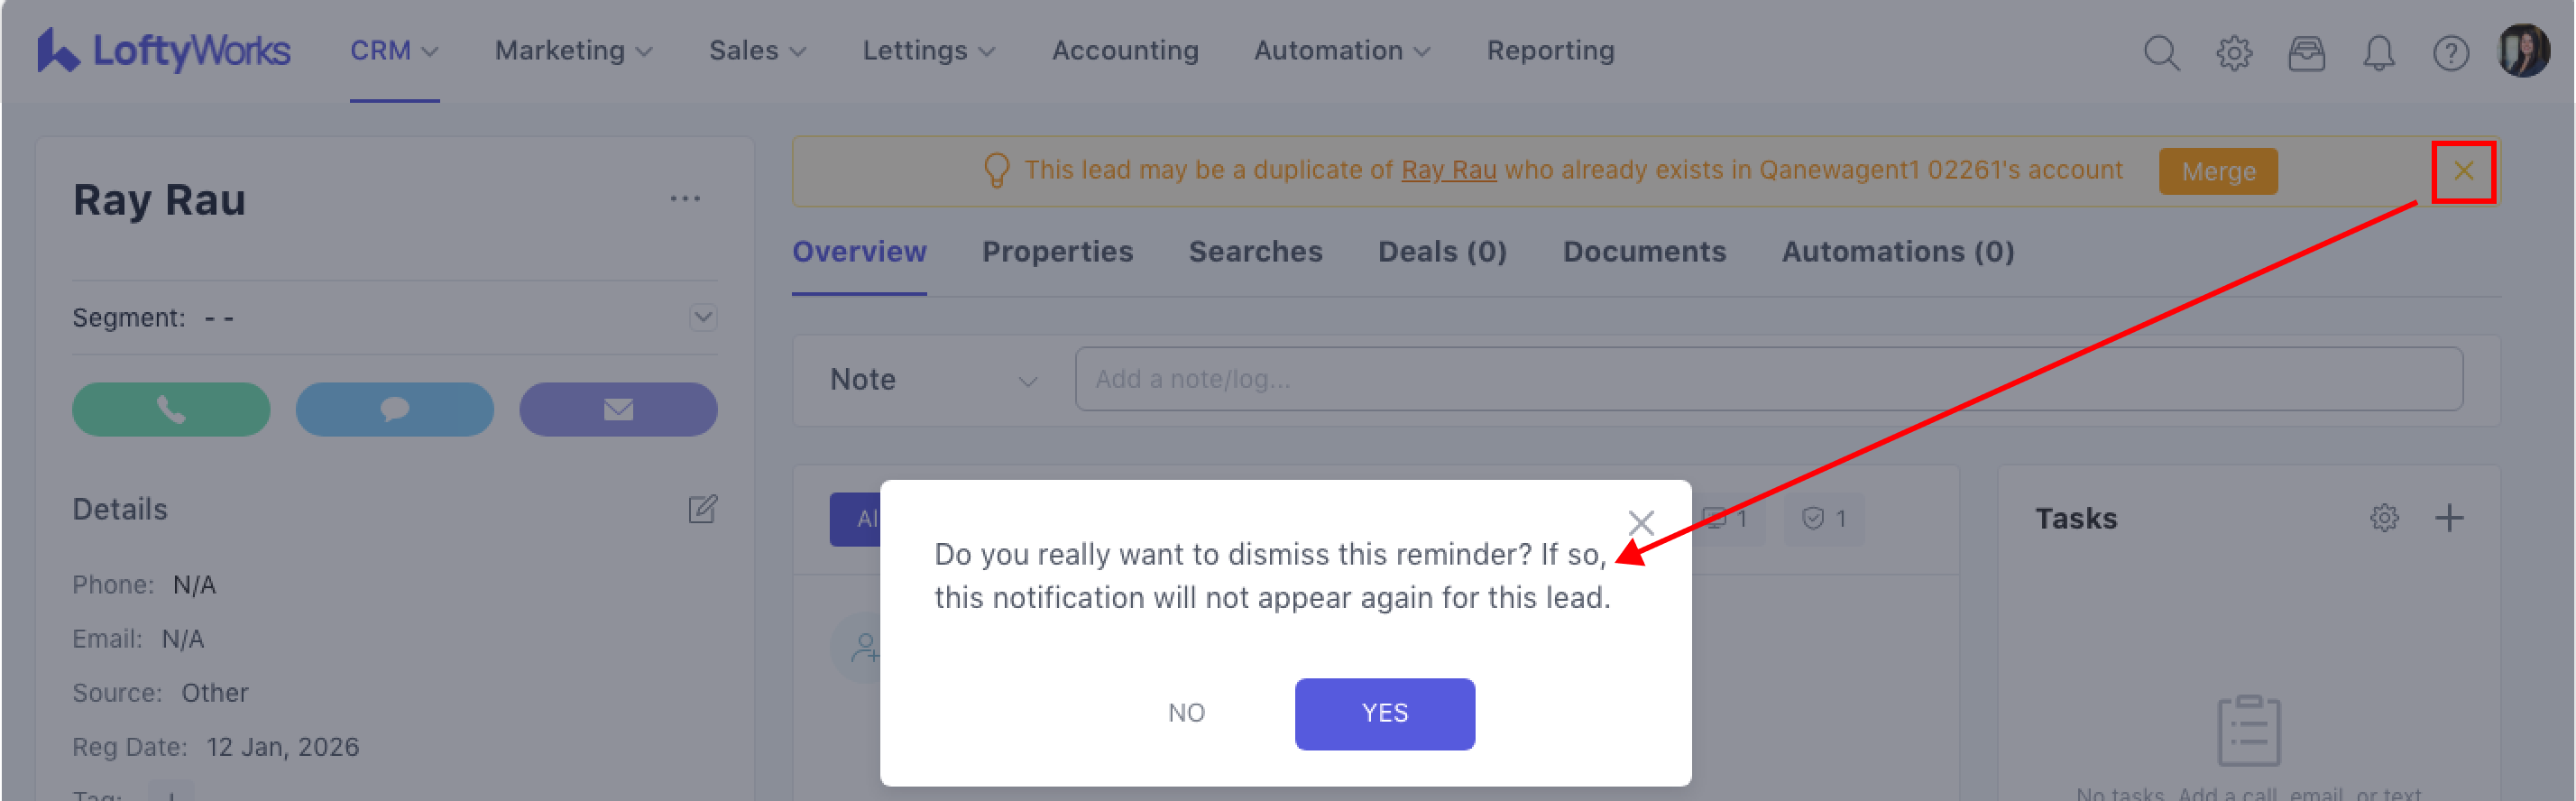Add a new task with plus icon
The width and height of the screenshot is (2576, 801).
(x=2449, y=518)
